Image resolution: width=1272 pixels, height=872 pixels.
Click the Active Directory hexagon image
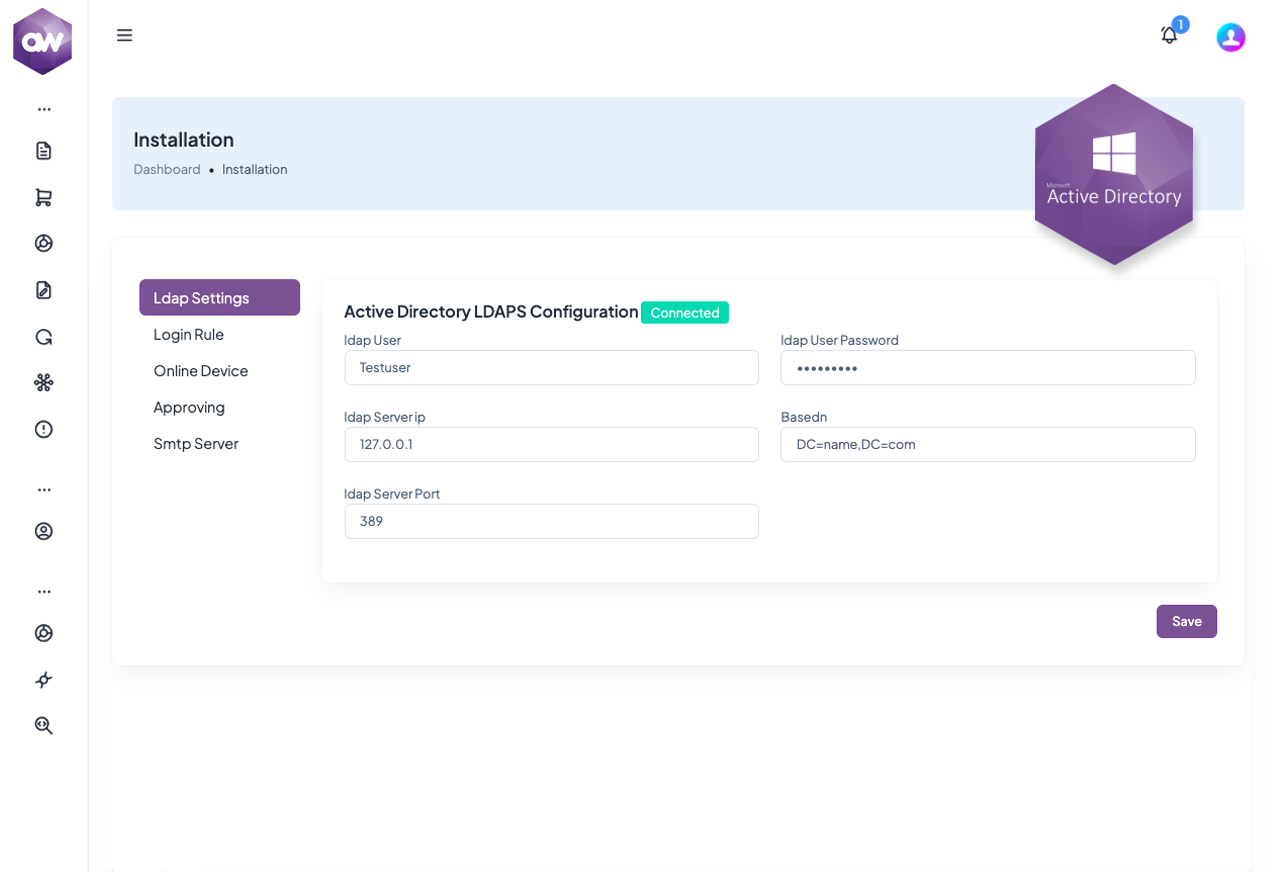coord(1114,174)
